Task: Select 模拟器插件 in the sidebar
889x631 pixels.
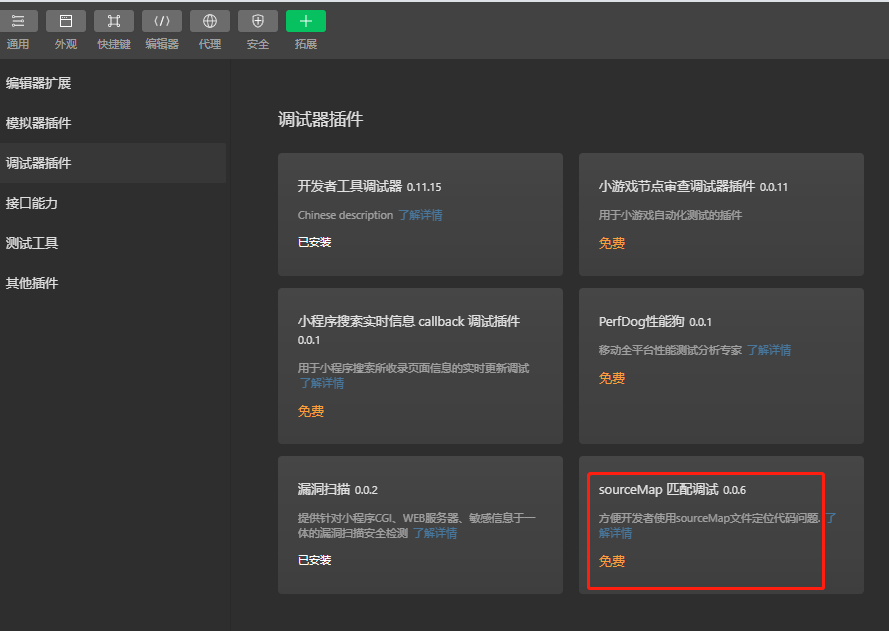Action: 113,123
